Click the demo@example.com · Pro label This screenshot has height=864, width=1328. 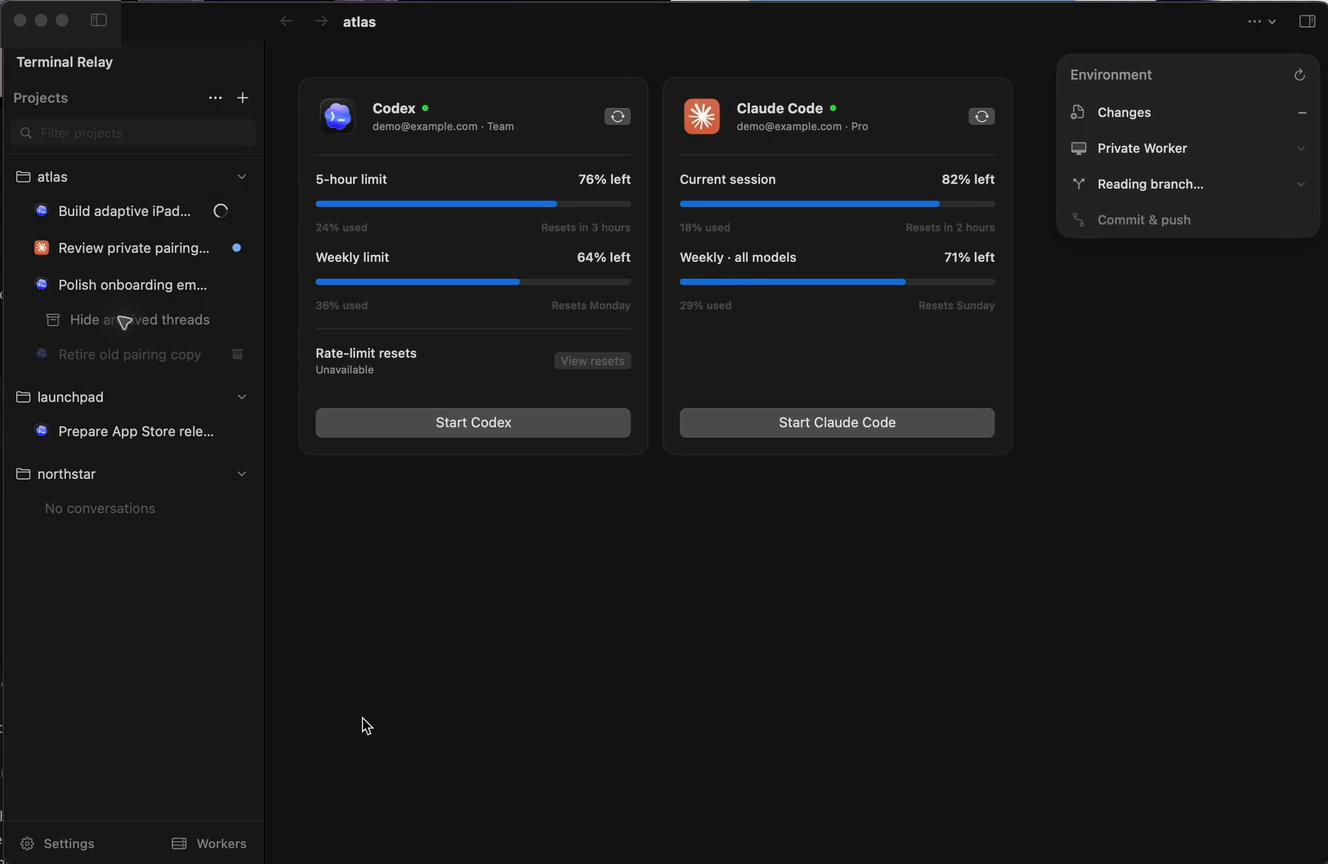(x=802, y=127)
